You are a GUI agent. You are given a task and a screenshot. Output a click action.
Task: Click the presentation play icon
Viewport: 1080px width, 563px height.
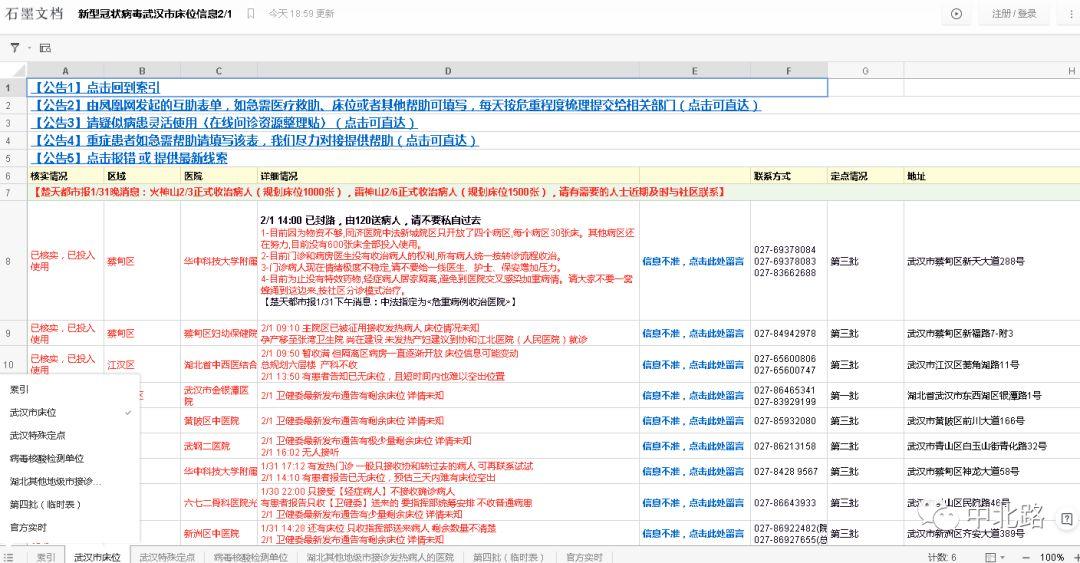coord(956,14)
